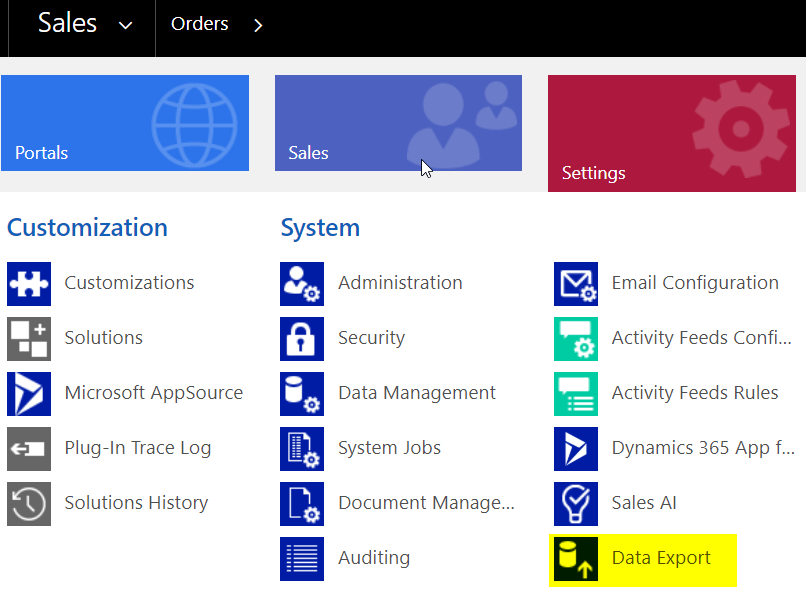
Task: Open the Data Export link
Action: pos(661,558)
